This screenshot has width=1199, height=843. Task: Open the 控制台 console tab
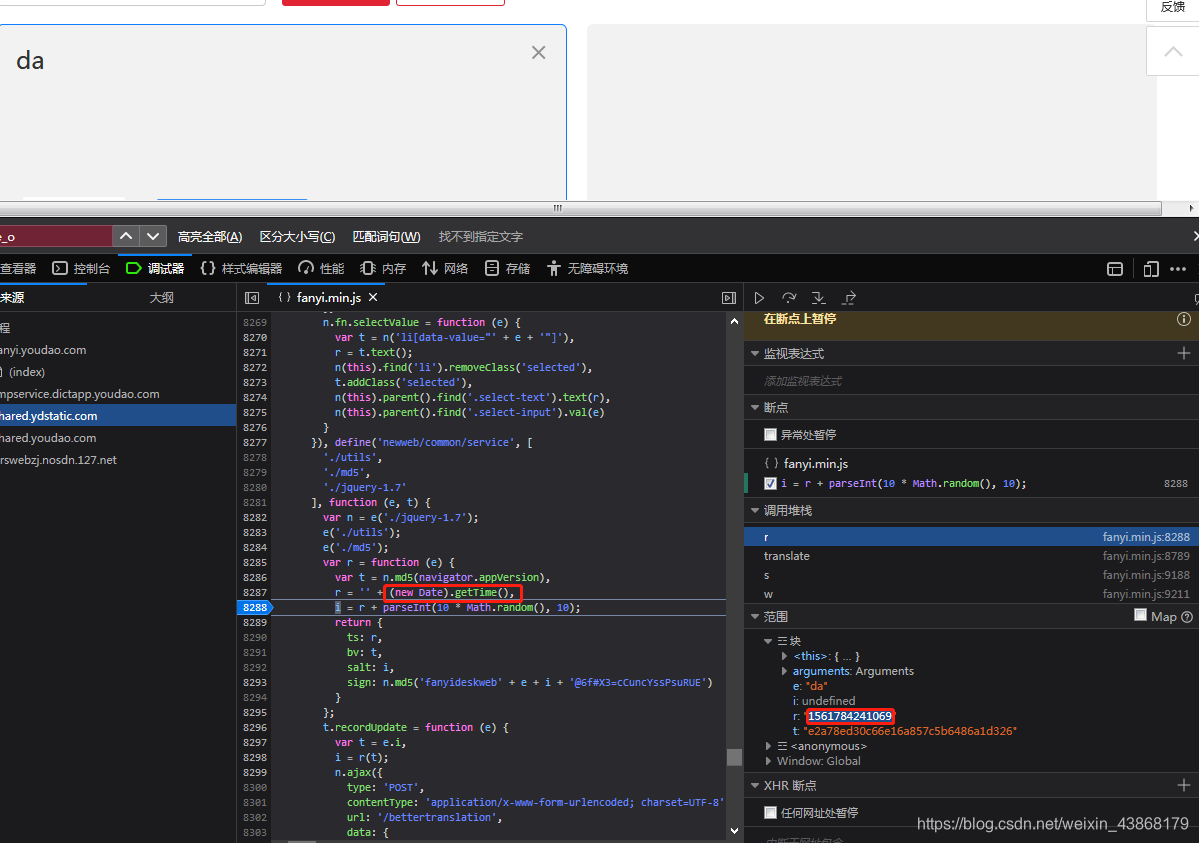click(x=81, y=269)
